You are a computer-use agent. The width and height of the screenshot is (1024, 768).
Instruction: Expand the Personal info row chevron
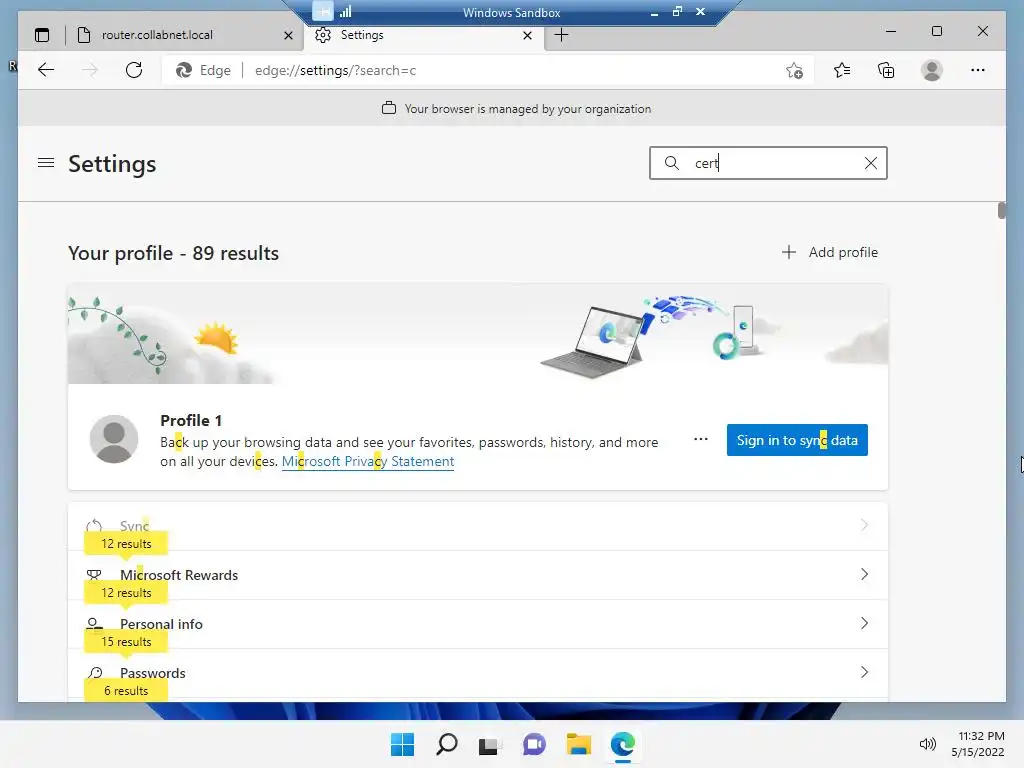point(864,623)
